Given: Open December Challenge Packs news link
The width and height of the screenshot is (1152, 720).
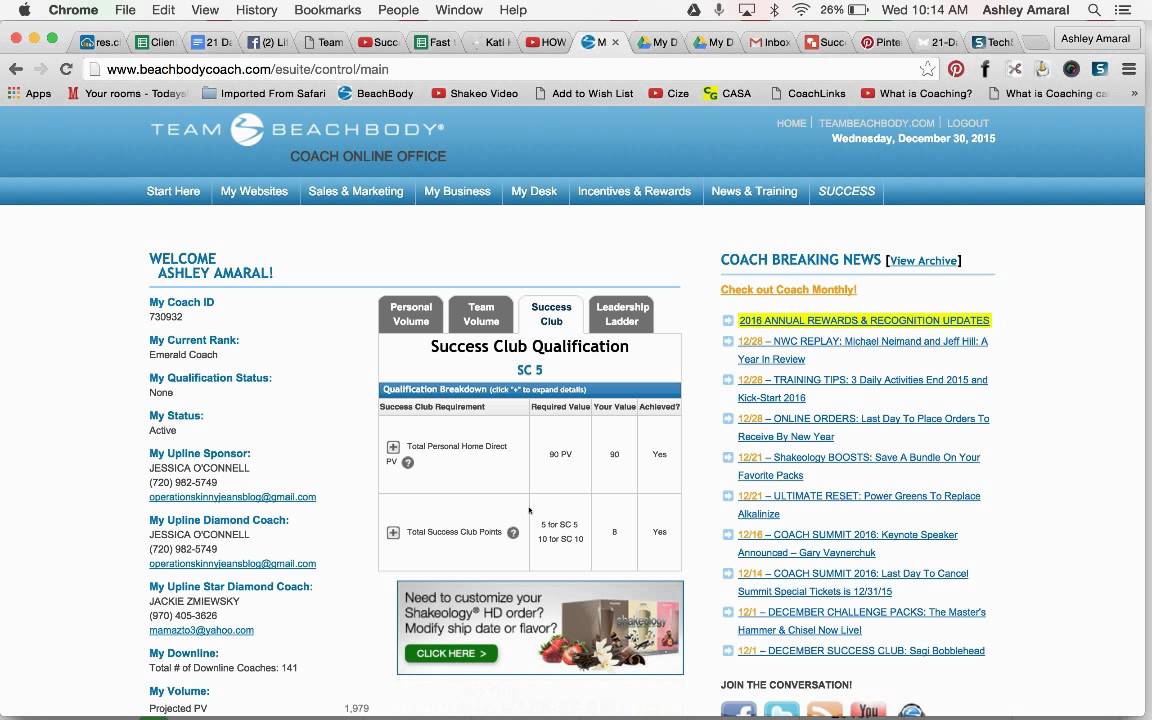Looking at the screenshot, I should 862,621.
